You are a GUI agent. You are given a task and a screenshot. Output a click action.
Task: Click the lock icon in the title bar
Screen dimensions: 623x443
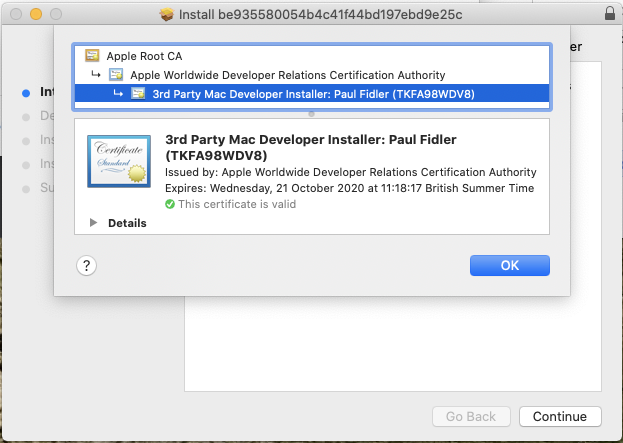(610, 14)
